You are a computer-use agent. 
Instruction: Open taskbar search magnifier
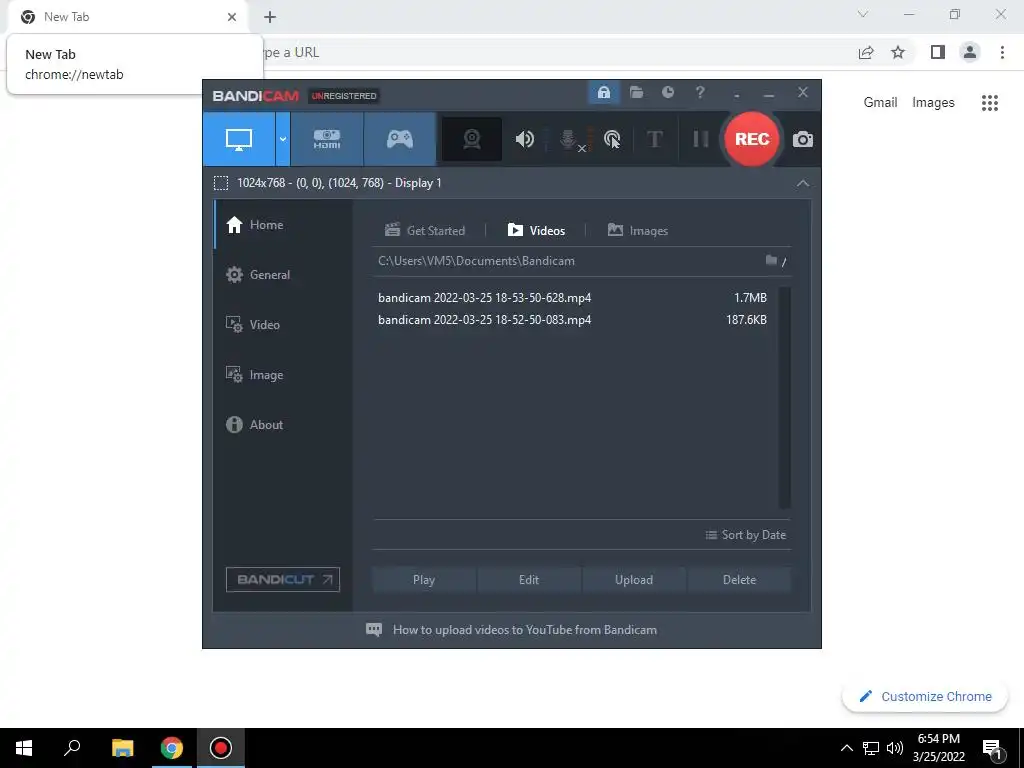click(72, 748)
